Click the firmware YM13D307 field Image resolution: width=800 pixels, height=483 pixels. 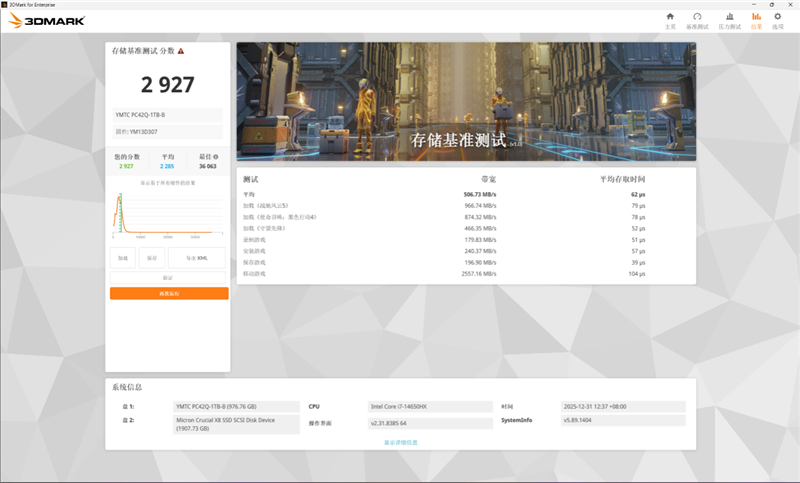tap(166, 132)
